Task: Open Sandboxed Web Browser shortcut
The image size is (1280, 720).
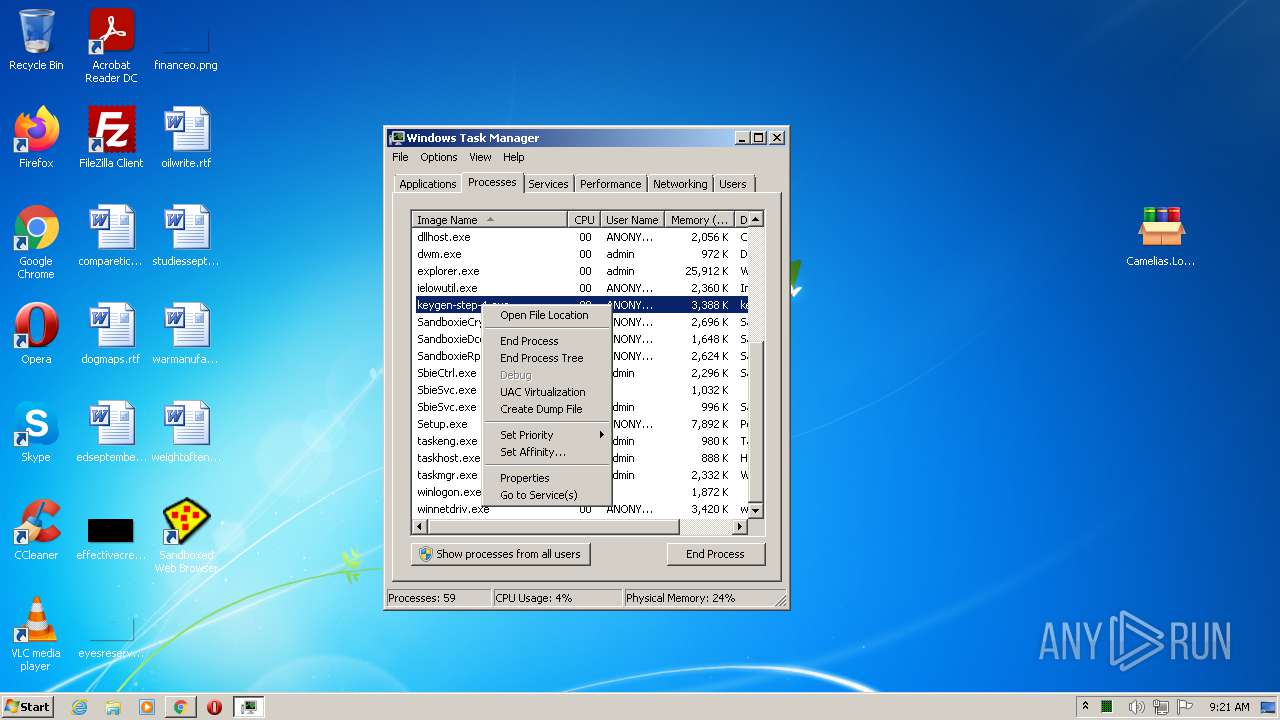Action: coord(186,536)
